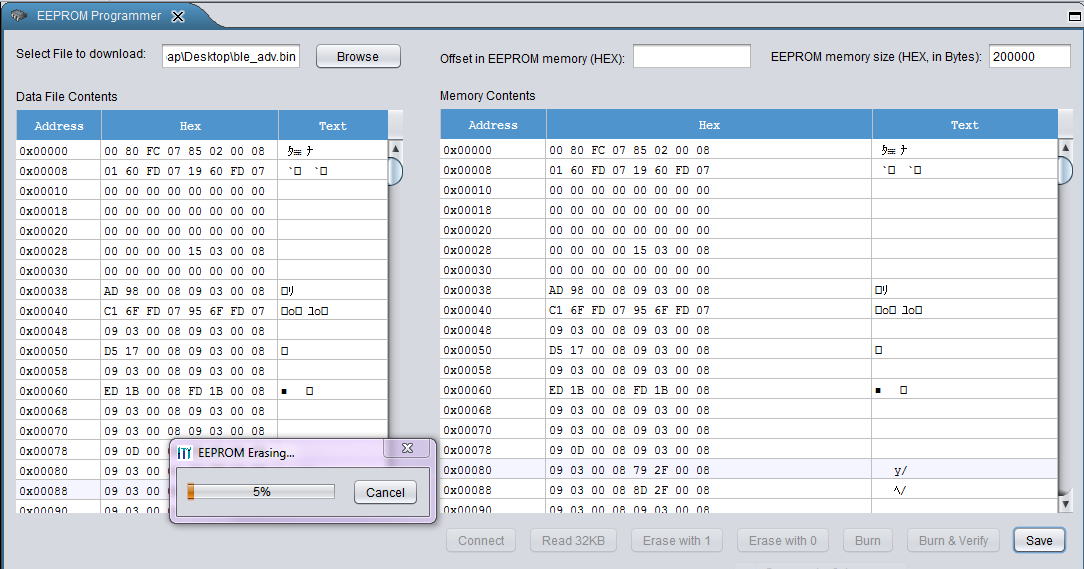Click the Read 32KB button
This screenshot has height=569, width=1084.
point(573,541)
